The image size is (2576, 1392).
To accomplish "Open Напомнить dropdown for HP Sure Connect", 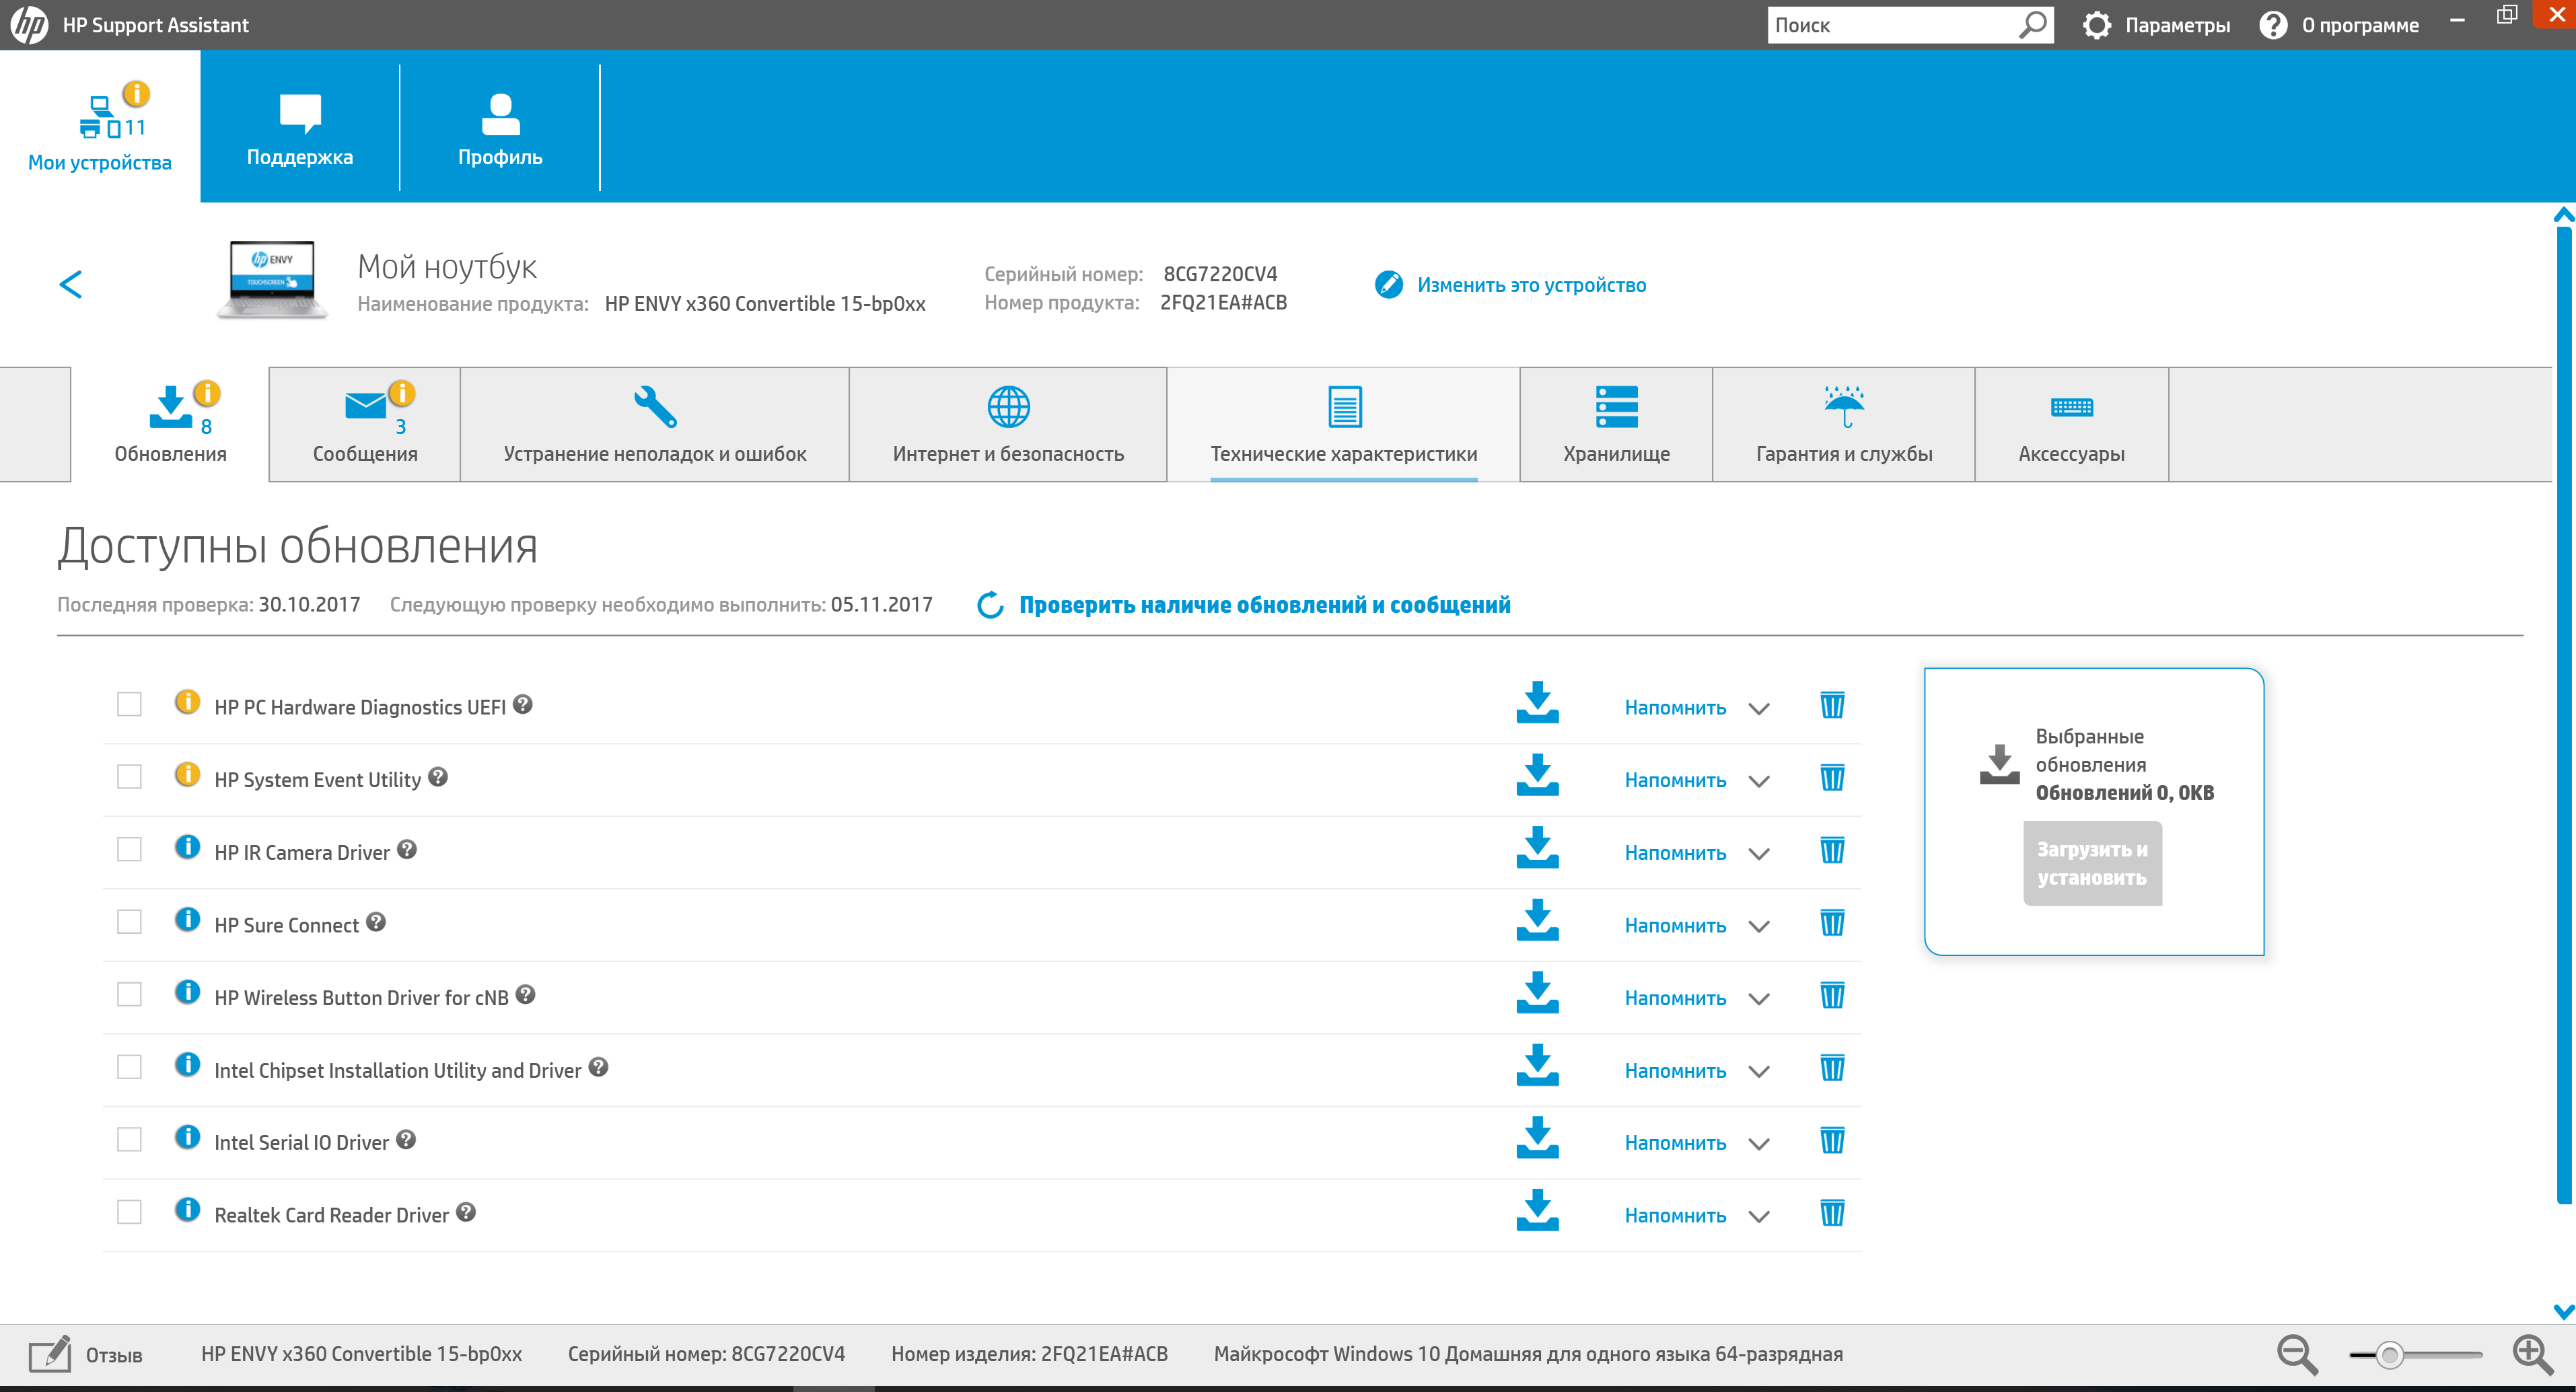I will (1759, 927).
